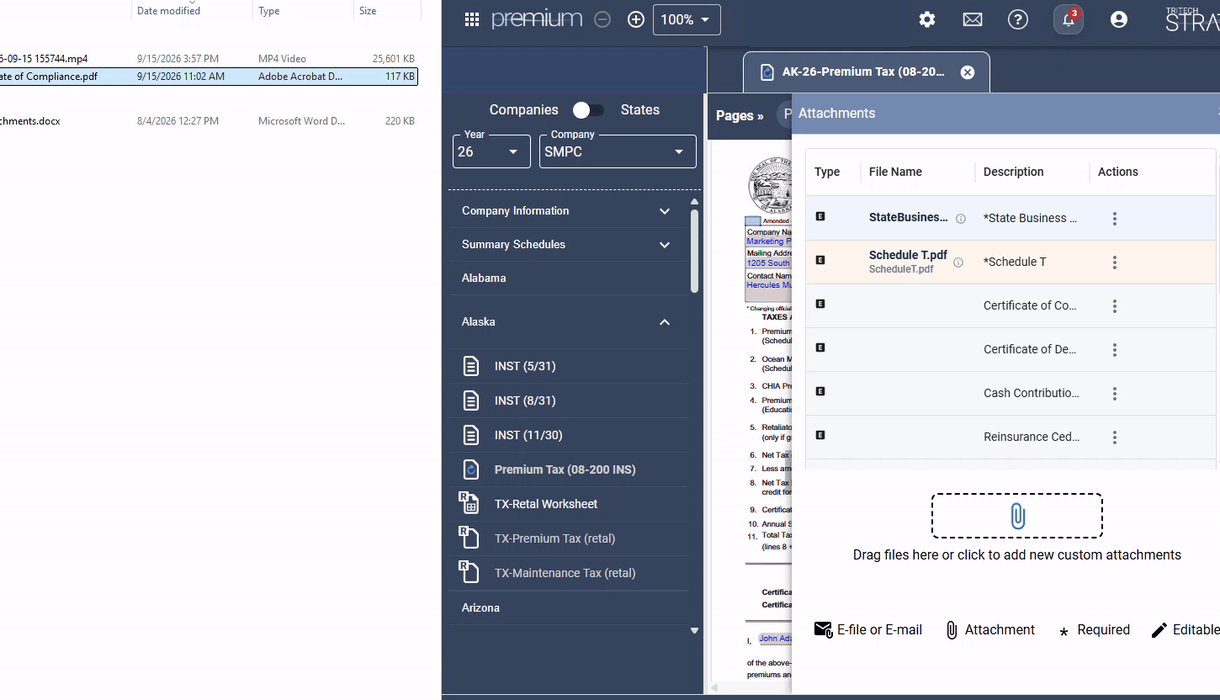Open actions menu for StateBusiness attachment row
The width and height of the screenshot is (1220, 700).
1114,218
